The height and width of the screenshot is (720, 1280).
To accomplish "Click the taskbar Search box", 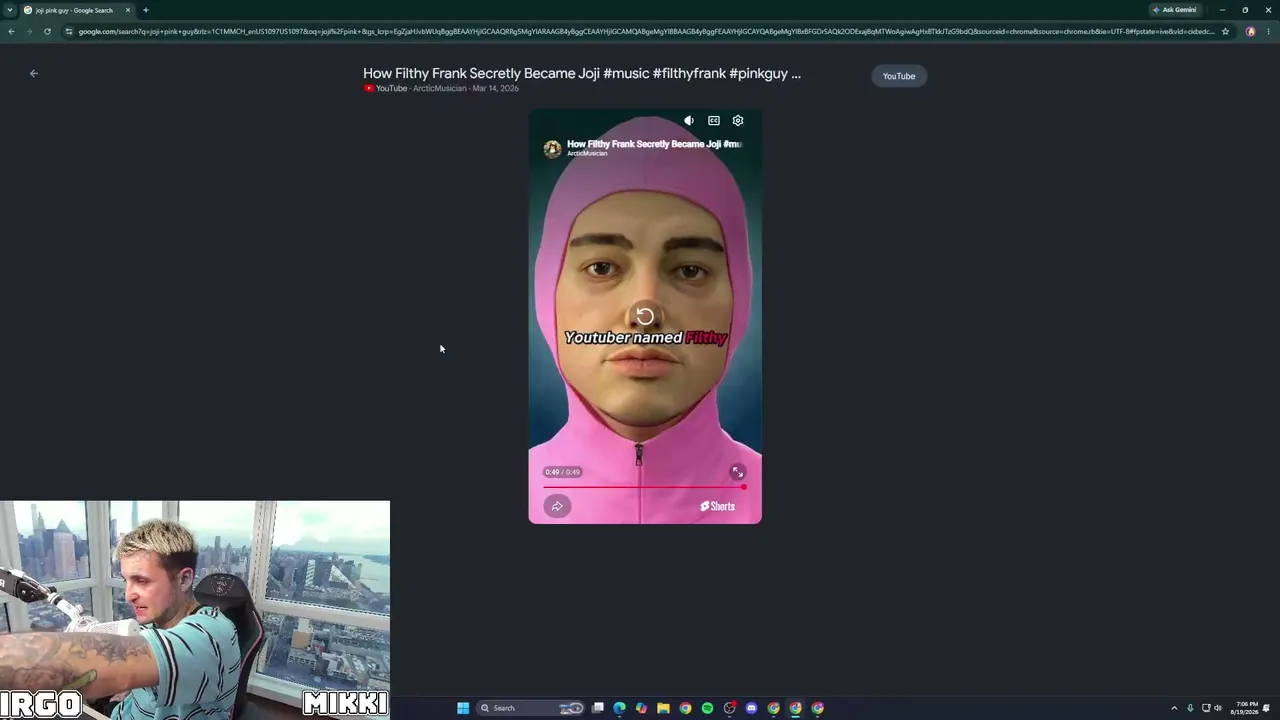I will 529,708.
